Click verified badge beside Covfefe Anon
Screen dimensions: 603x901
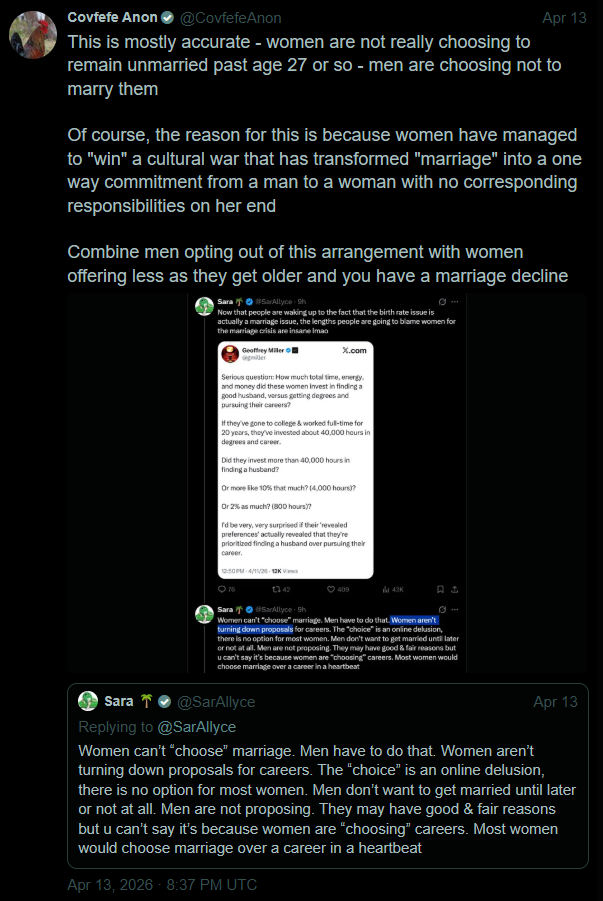(167, 18)
